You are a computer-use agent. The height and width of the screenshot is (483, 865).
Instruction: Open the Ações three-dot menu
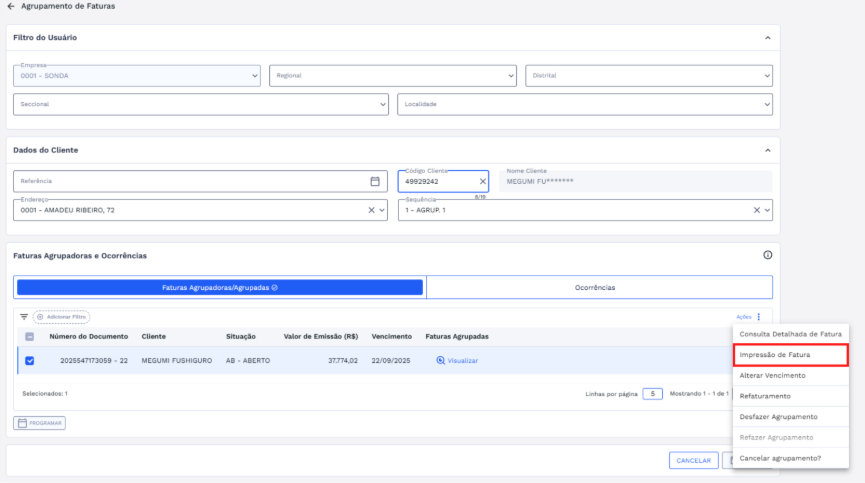coord(758,317)
